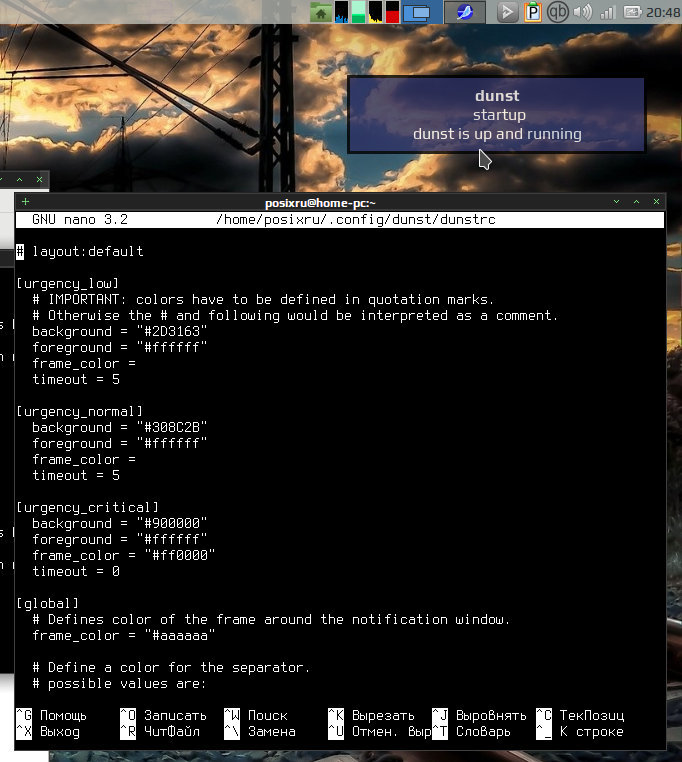Viewport: 682px width, 762px height.
Task: Click the network signal tray icon
Action: (x=608, y=13)
